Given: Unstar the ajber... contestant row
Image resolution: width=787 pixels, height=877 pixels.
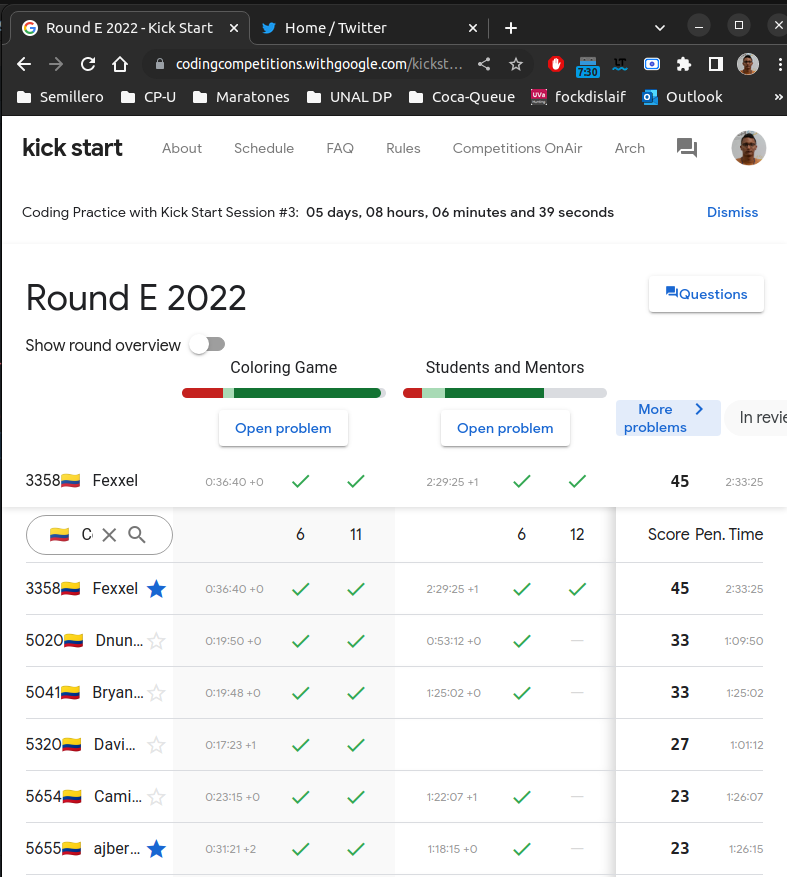Looking at the screenshot, I should (x=157, y=849).
